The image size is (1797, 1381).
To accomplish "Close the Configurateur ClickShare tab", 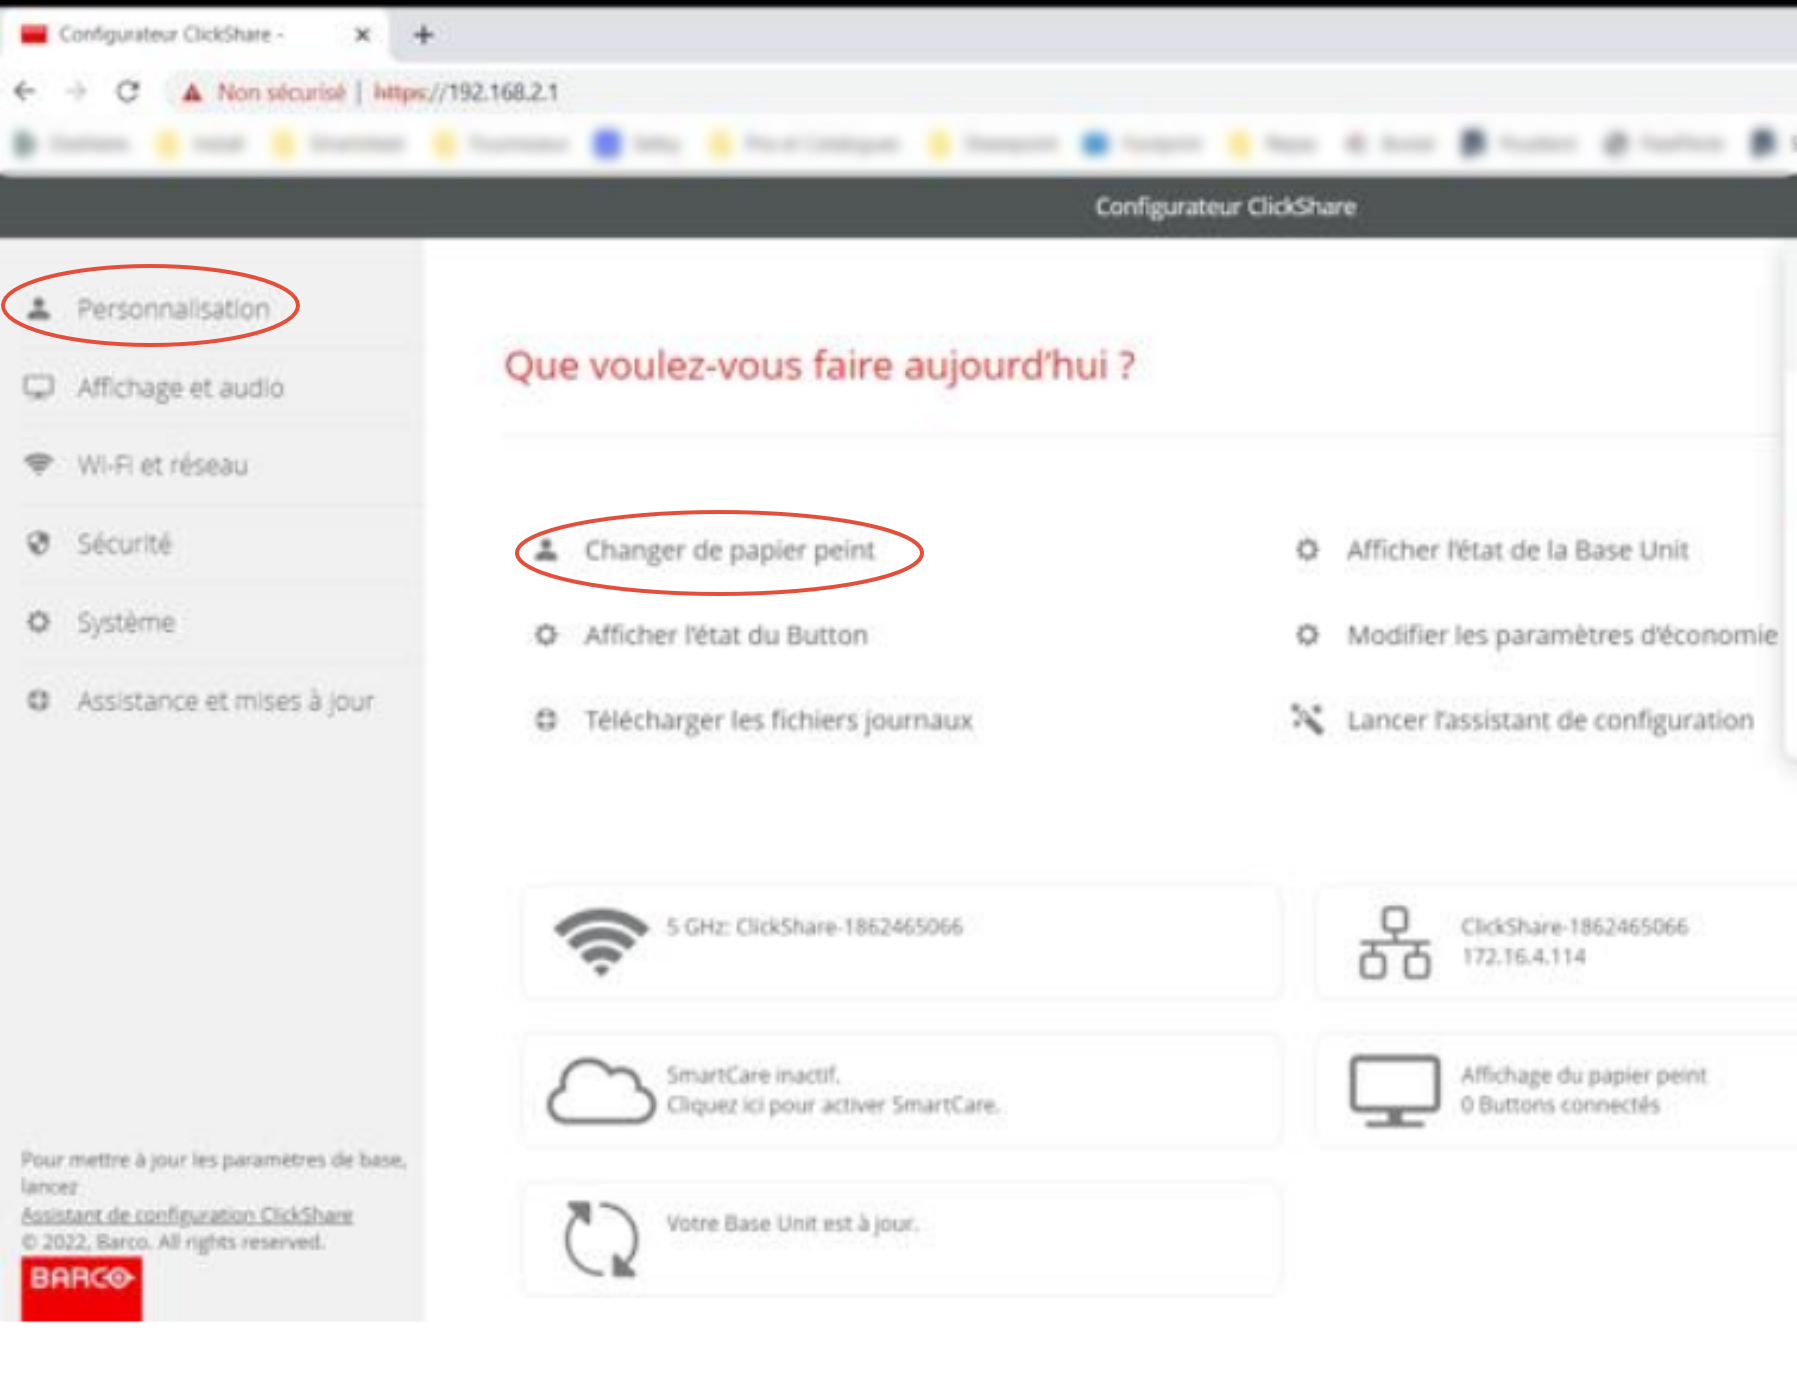I will tap(362, 35).
